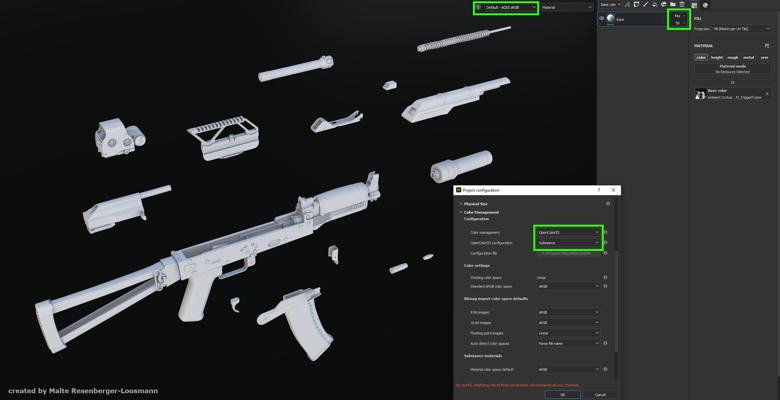780x400 pixels.
Task: Open the 8 bit images color space dropdown
Action: (x=568, y=312)
